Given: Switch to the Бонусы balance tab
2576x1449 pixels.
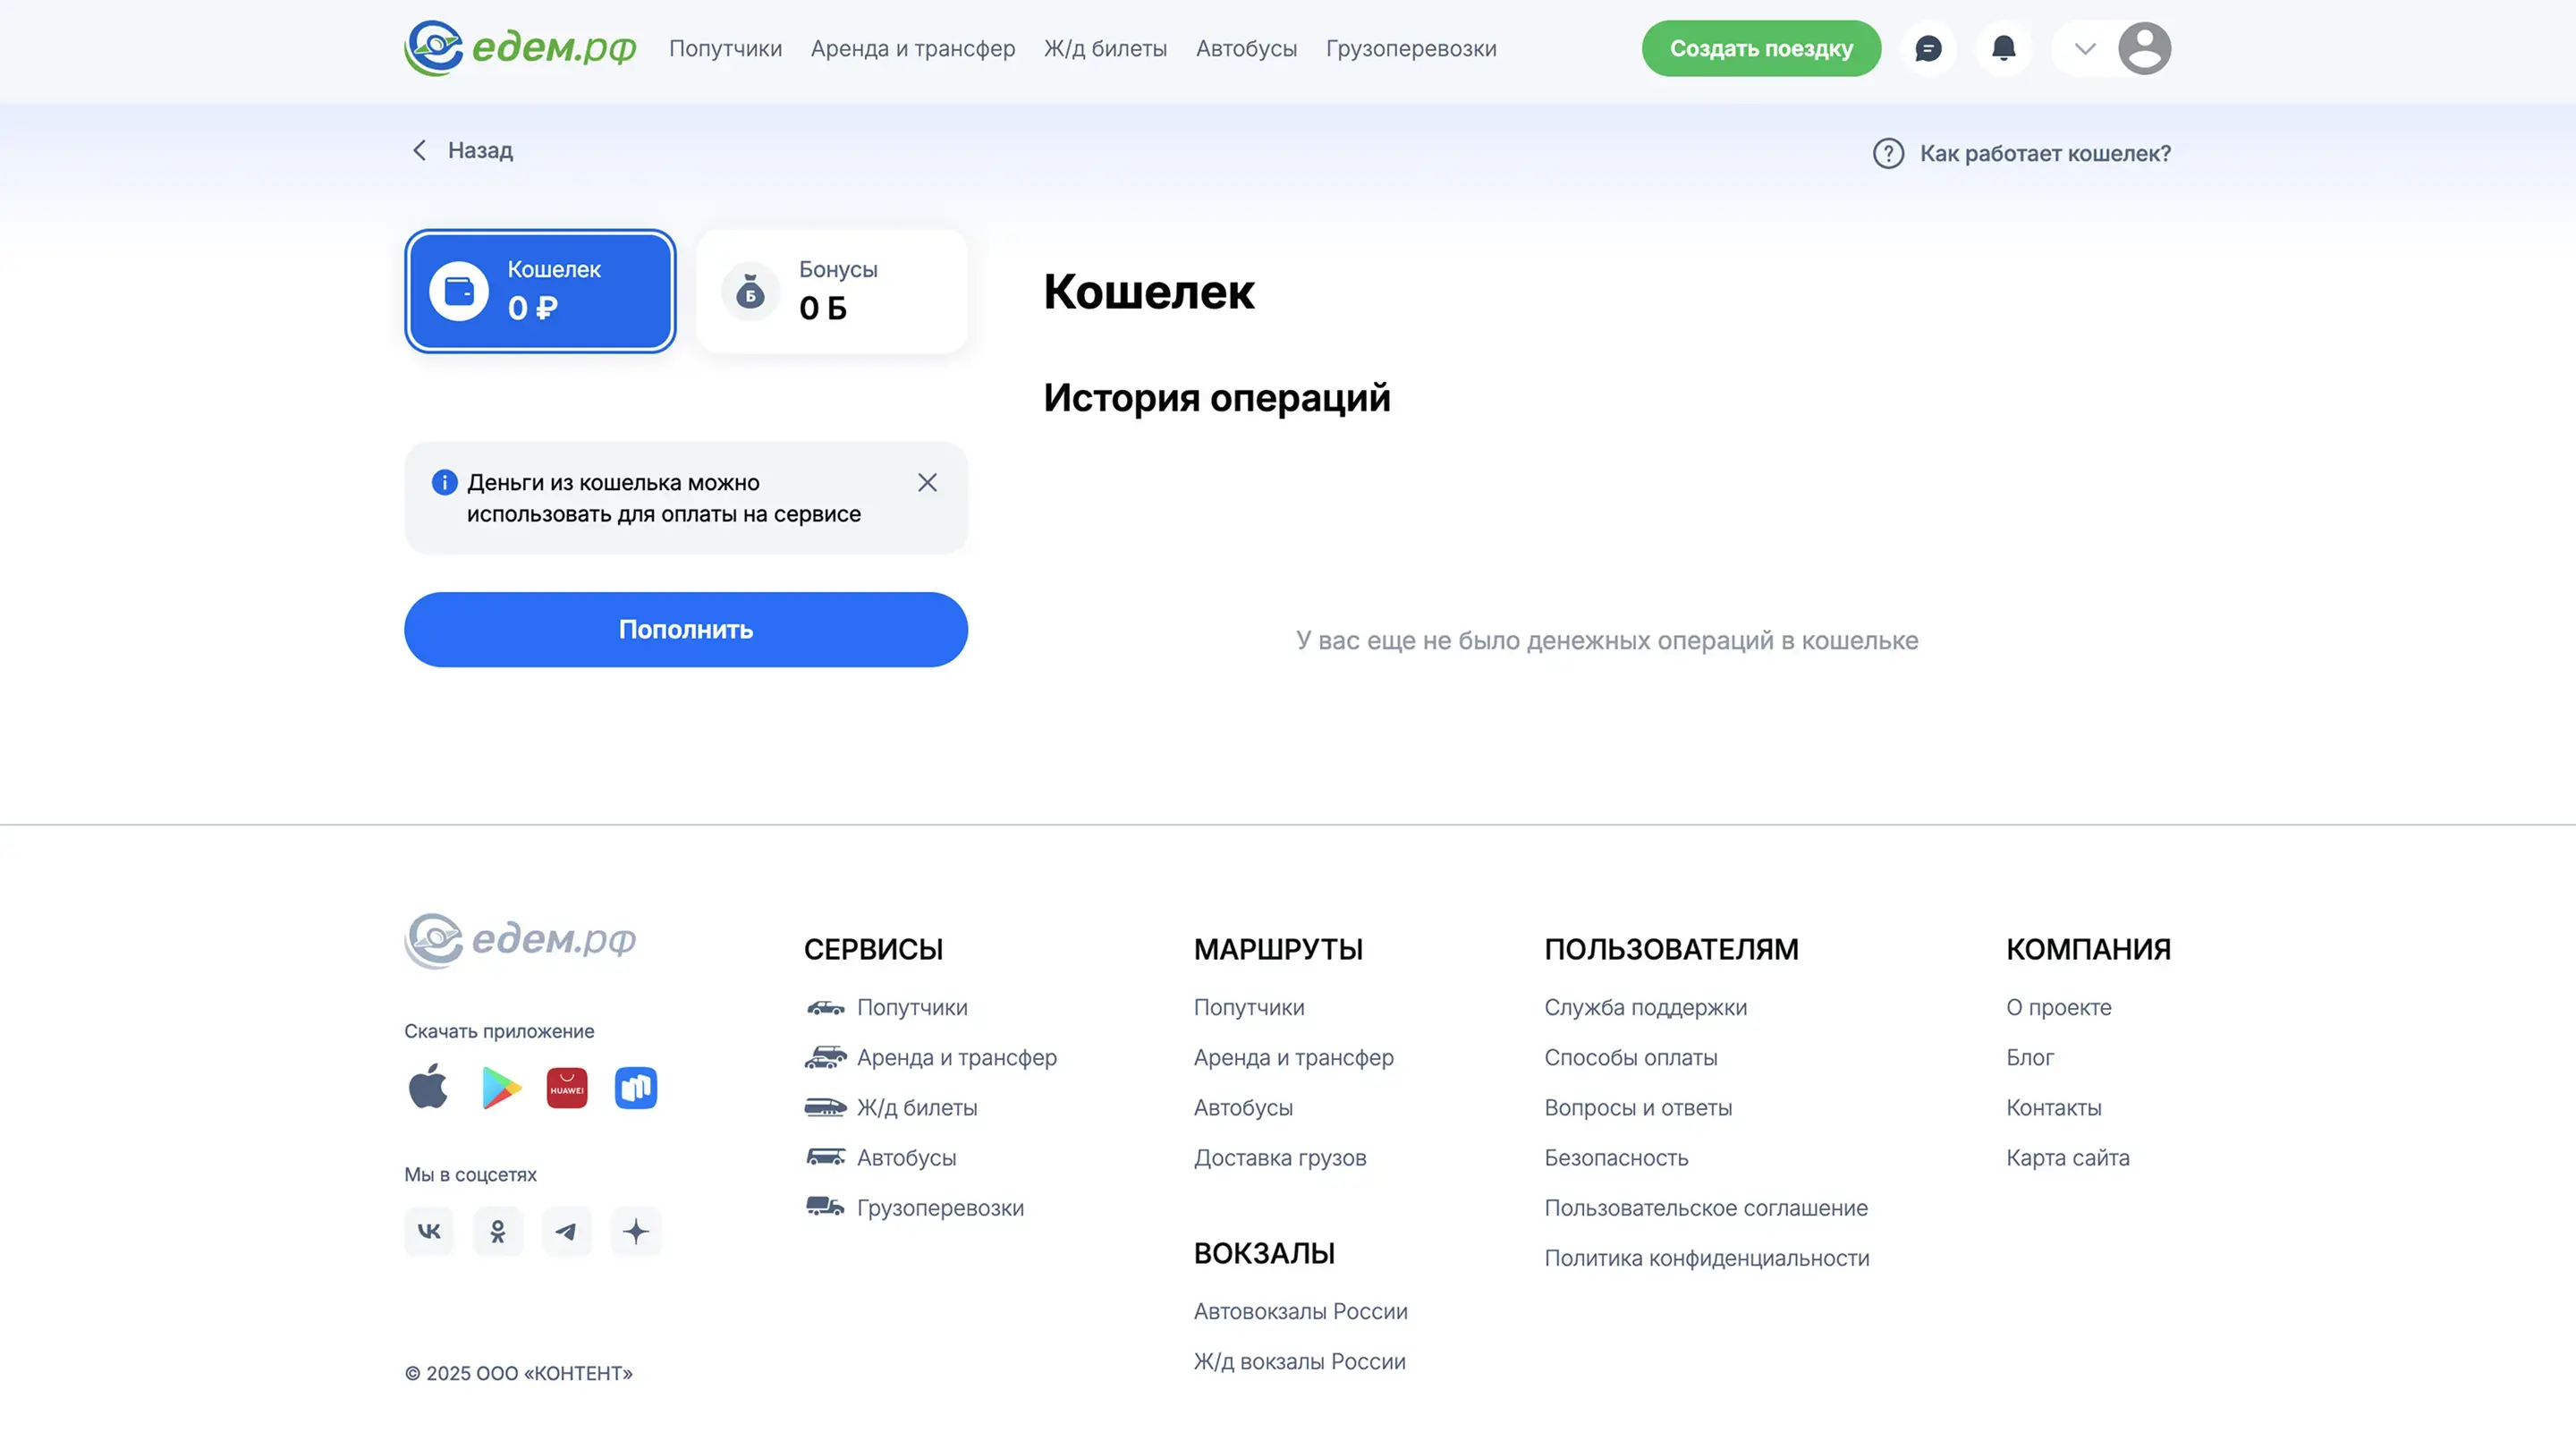Looking at the screenshot, I should click(x=832, y=291).
